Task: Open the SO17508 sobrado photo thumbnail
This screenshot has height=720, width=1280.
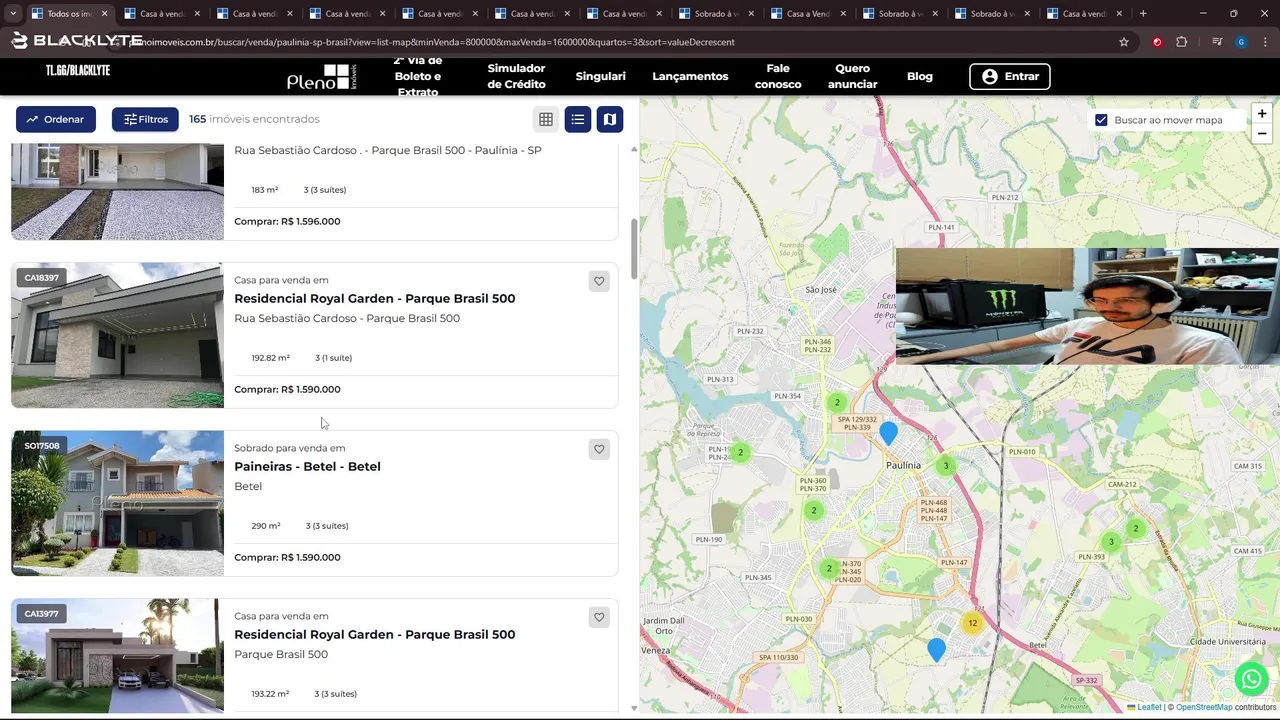Action: click(118, 503)
